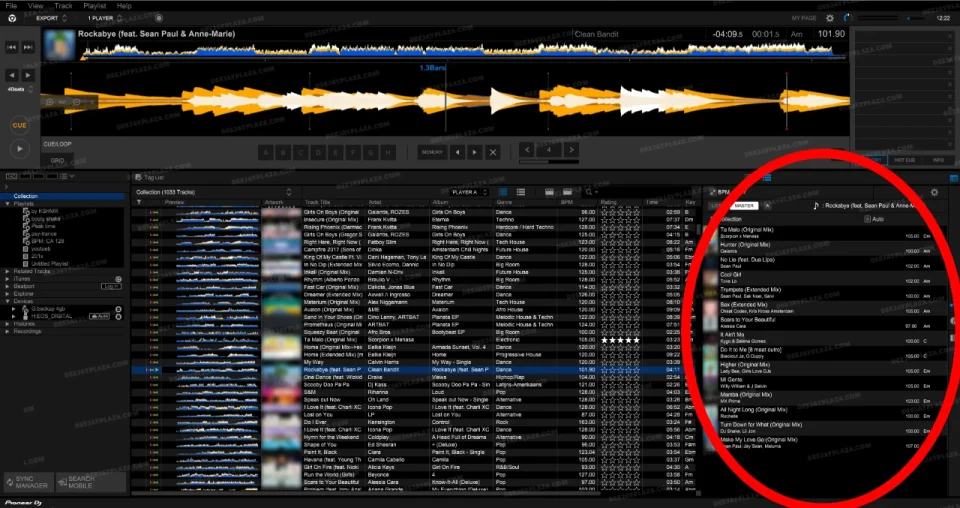Image resolution: width=960 pixels, height=508 pixels.
Task: Go to the next memory cue
Action: pos(474,152)
